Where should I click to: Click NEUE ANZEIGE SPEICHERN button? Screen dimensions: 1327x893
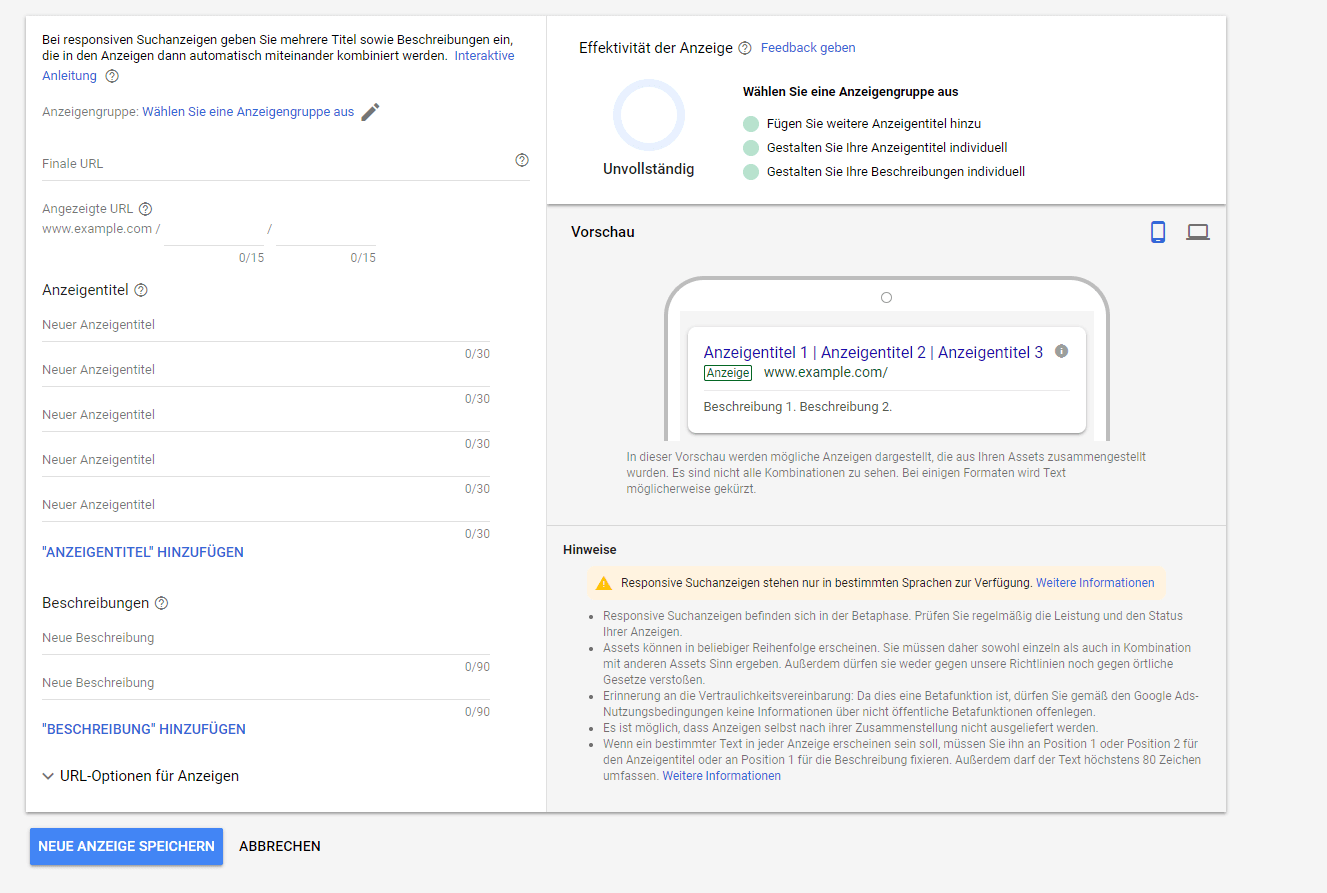[x=126, y=846]
